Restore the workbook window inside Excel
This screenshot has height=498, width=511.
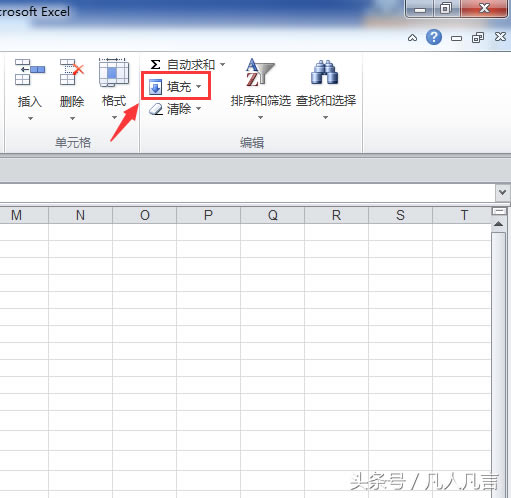(x=478, y=38)
